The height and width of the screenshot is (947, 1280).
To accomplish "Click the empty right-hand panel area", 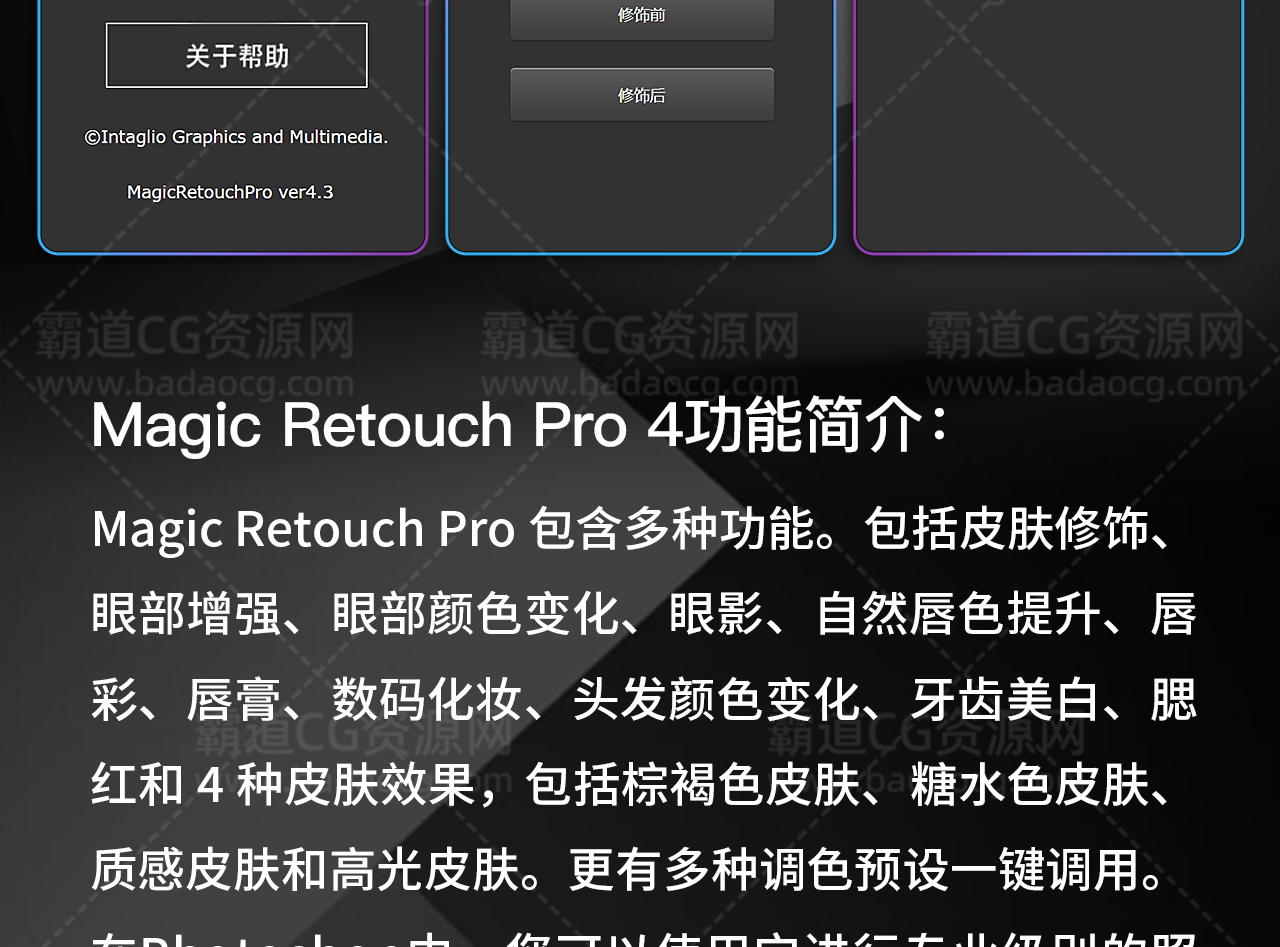I will (1048, 120).
